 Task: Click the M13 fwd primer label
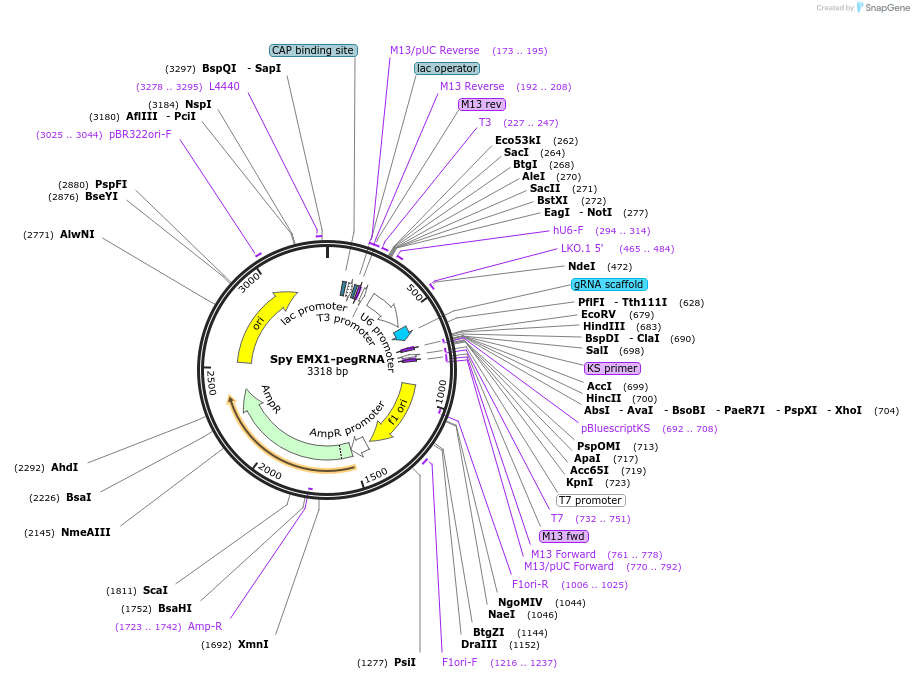563,536
